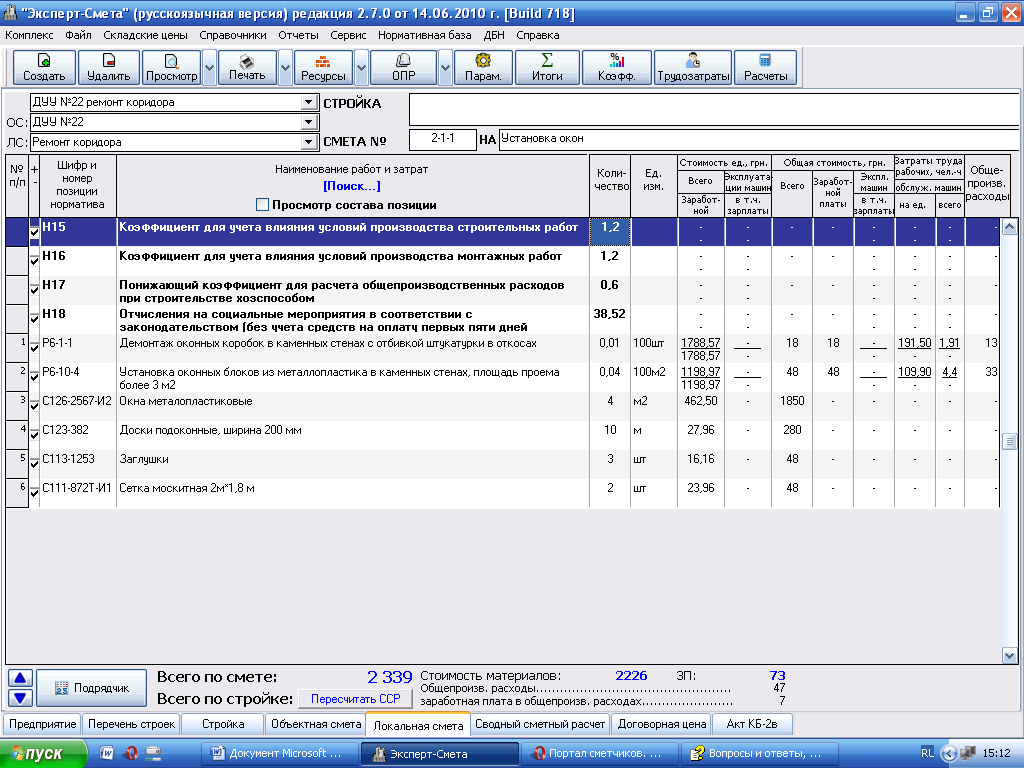Enable Просмотр состава позиции checkbox

pyautogui.click(x=263, y=205)
